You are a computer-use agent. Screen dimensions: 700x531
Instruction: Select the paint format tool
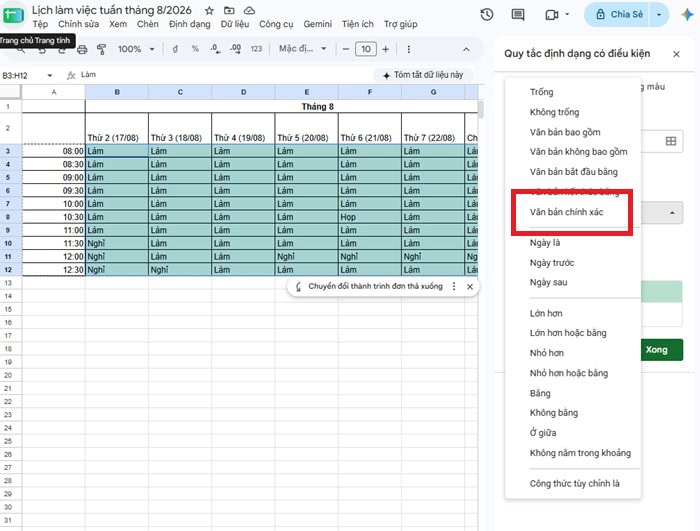[102, 49]
